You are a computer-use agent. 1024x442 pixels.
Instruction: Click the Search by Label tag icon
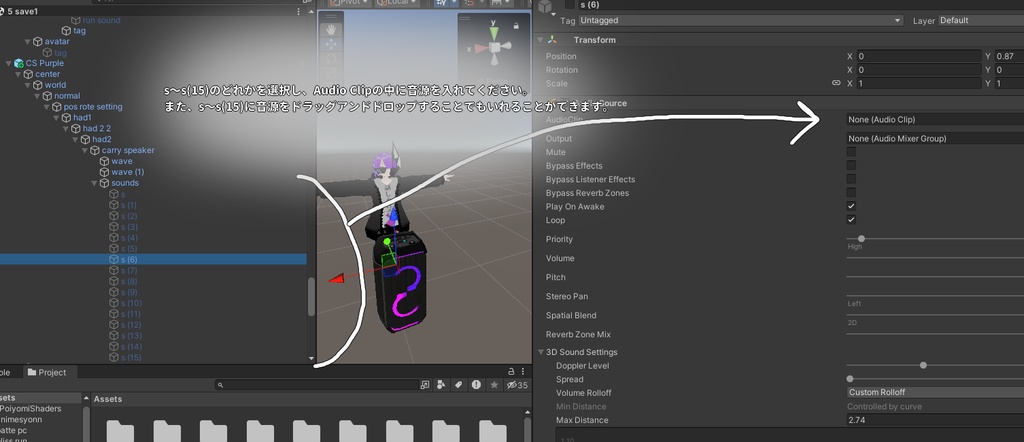point(459,385)
